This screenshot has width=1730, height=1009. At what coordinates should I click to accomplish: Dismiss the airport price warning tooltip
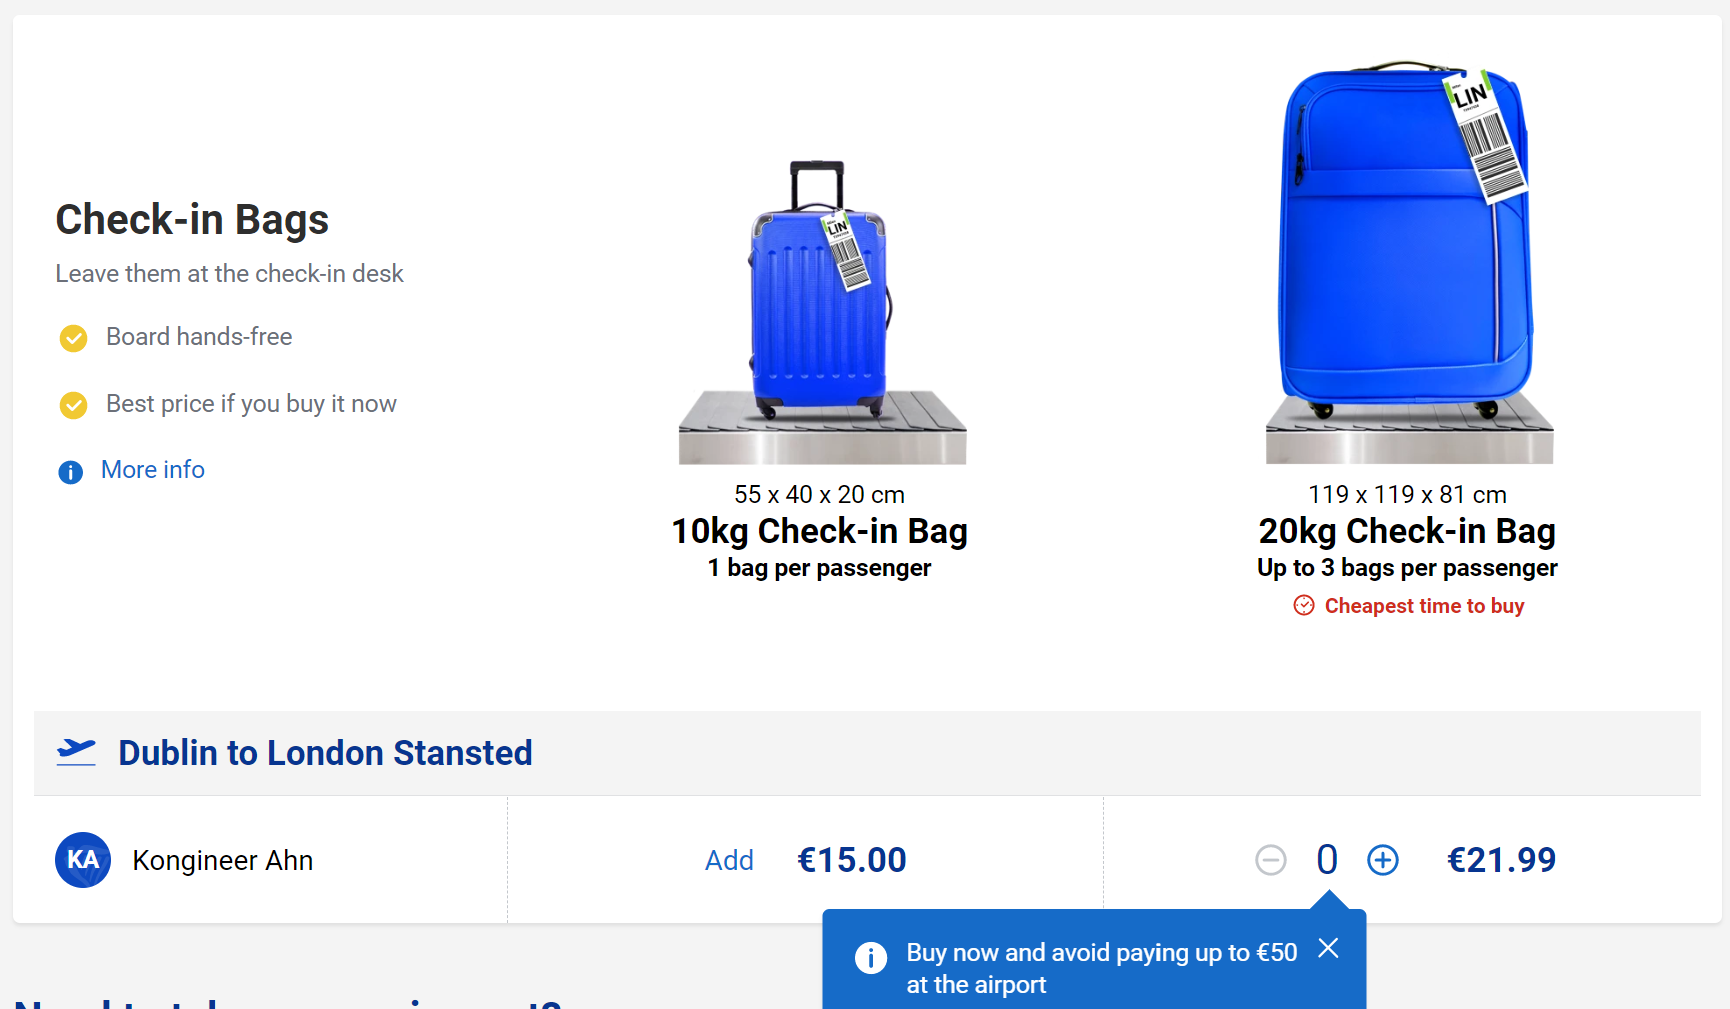tap(1328, 948)
